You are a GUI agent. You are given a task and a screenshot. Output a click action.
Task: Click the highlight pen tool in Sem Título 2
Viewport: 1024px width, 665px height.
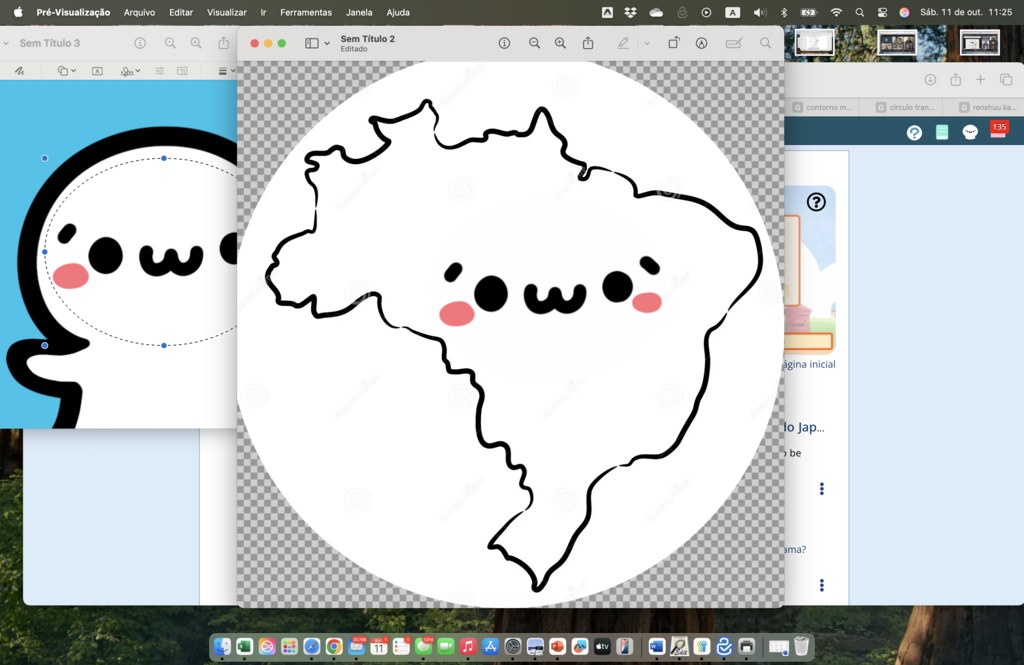pos(623,43)
